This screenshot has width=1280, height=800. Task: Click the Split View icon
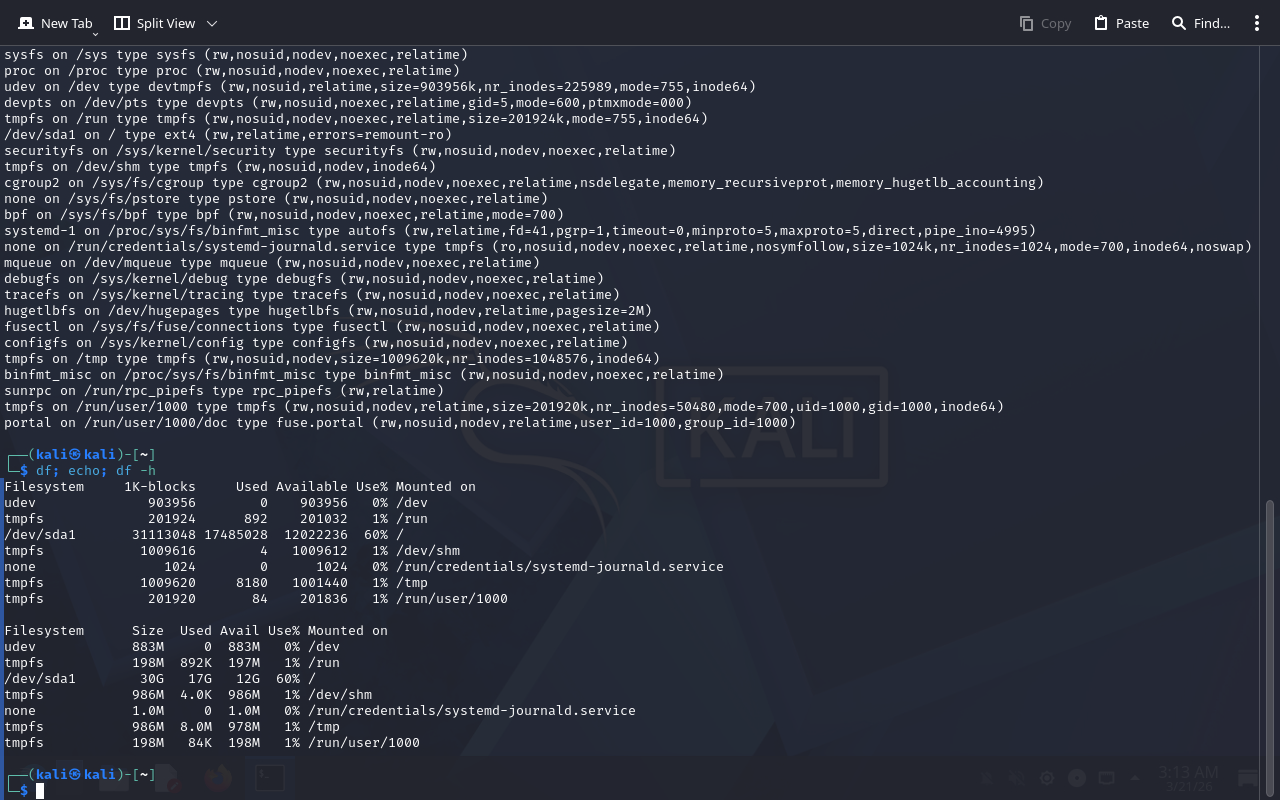click(122, 23)
